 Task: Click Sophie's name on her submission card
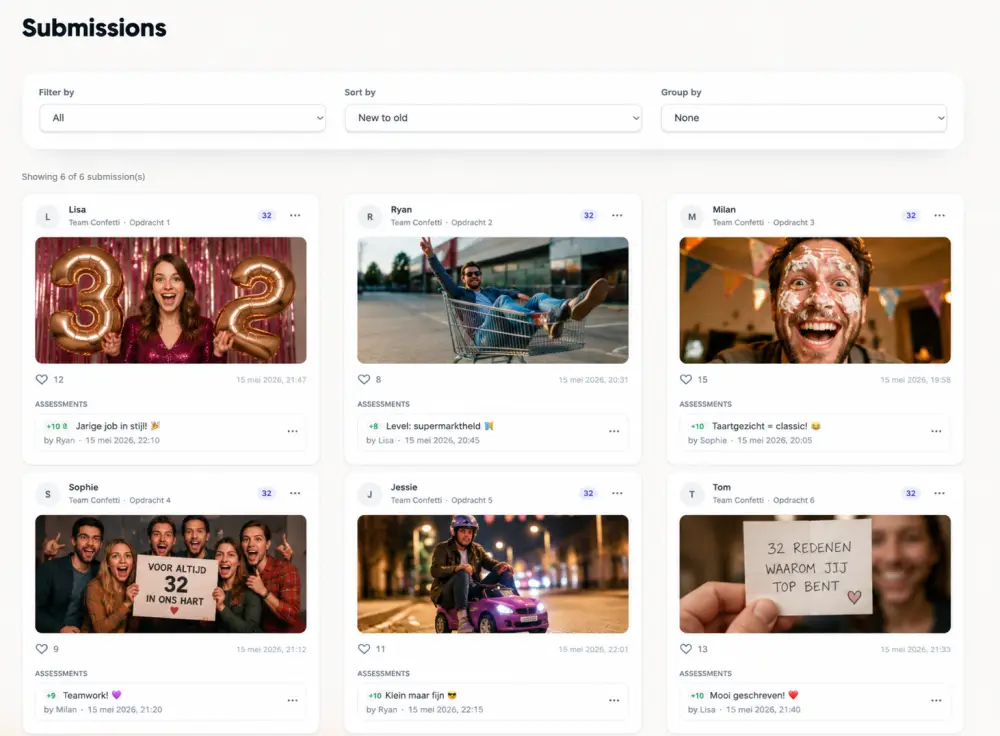[84, 487]
